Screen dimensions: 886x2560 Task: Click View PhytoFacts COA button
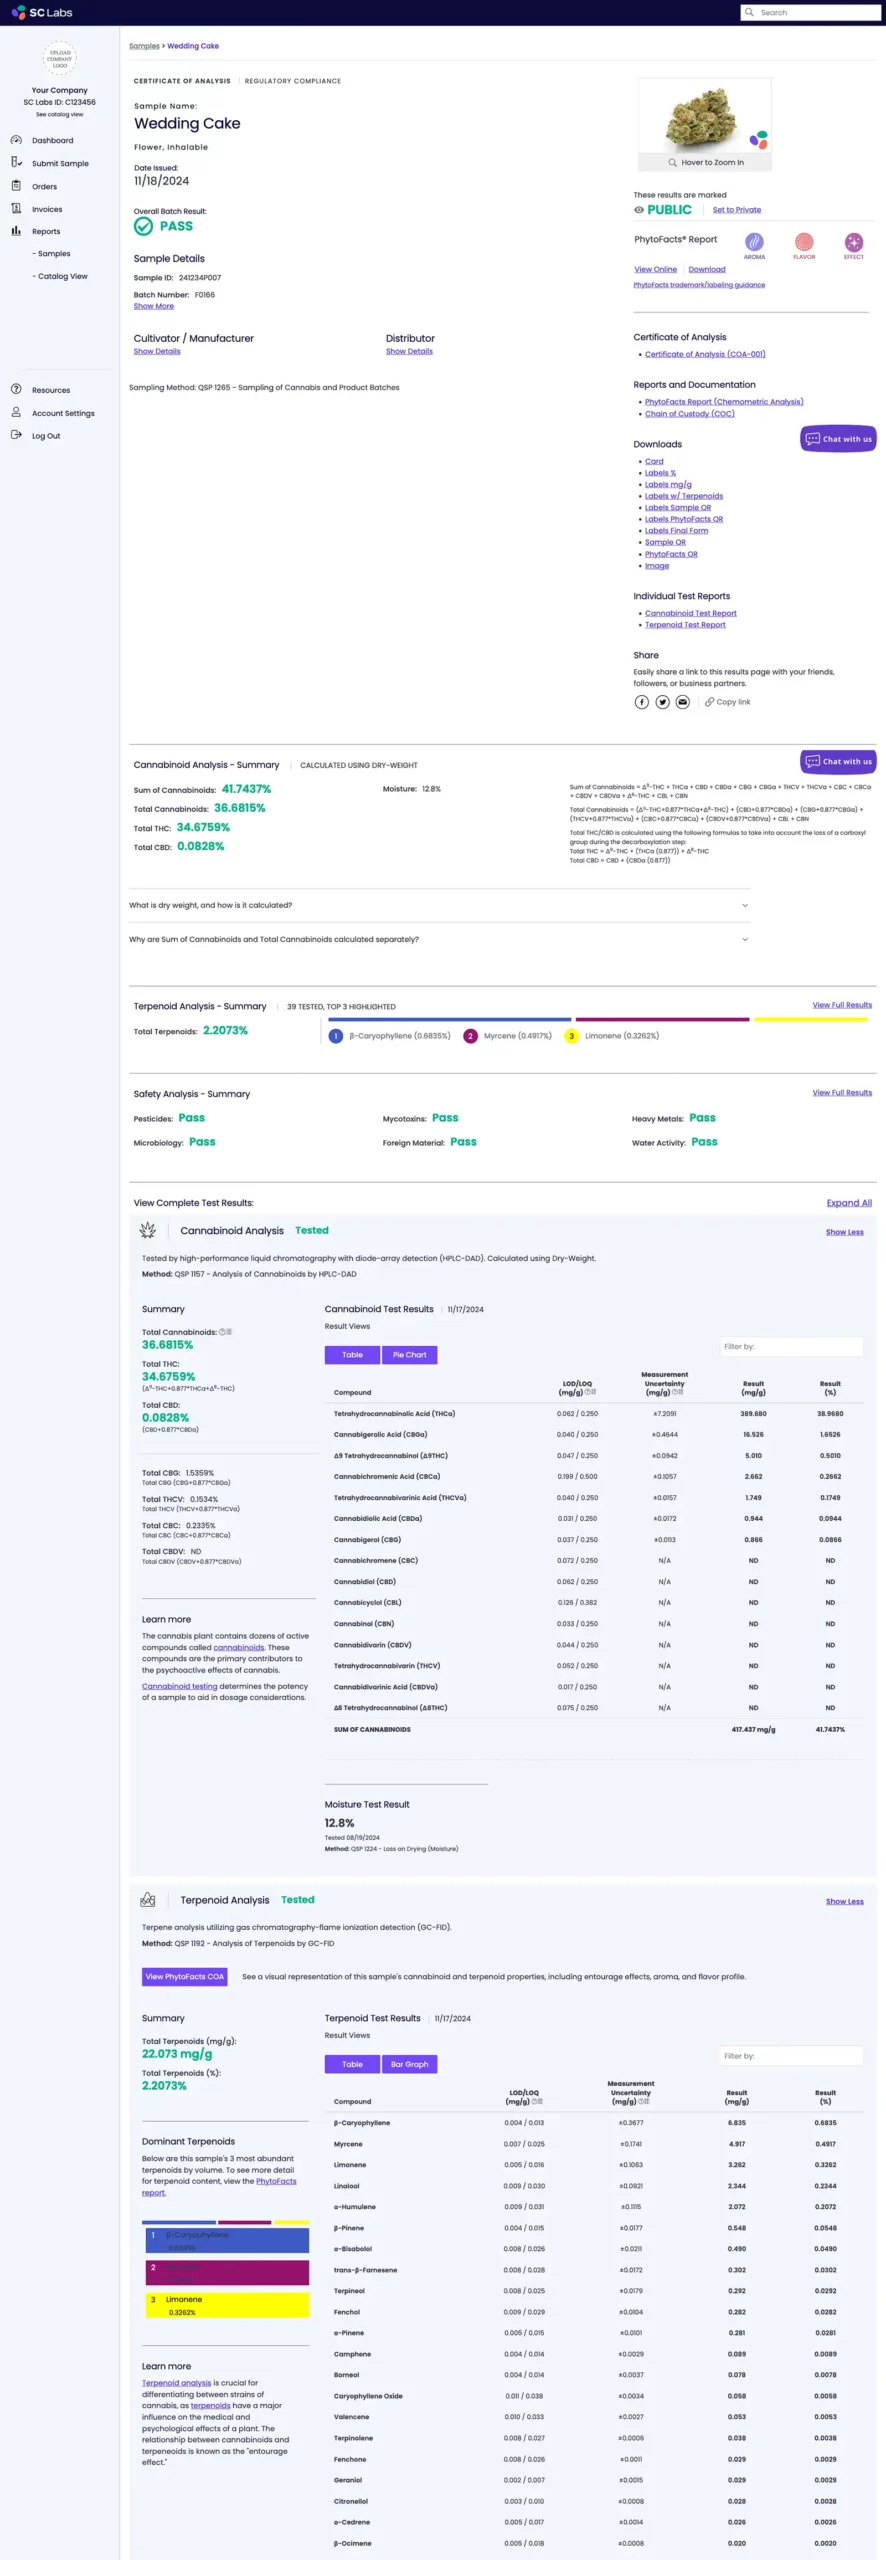[185, 1976]
